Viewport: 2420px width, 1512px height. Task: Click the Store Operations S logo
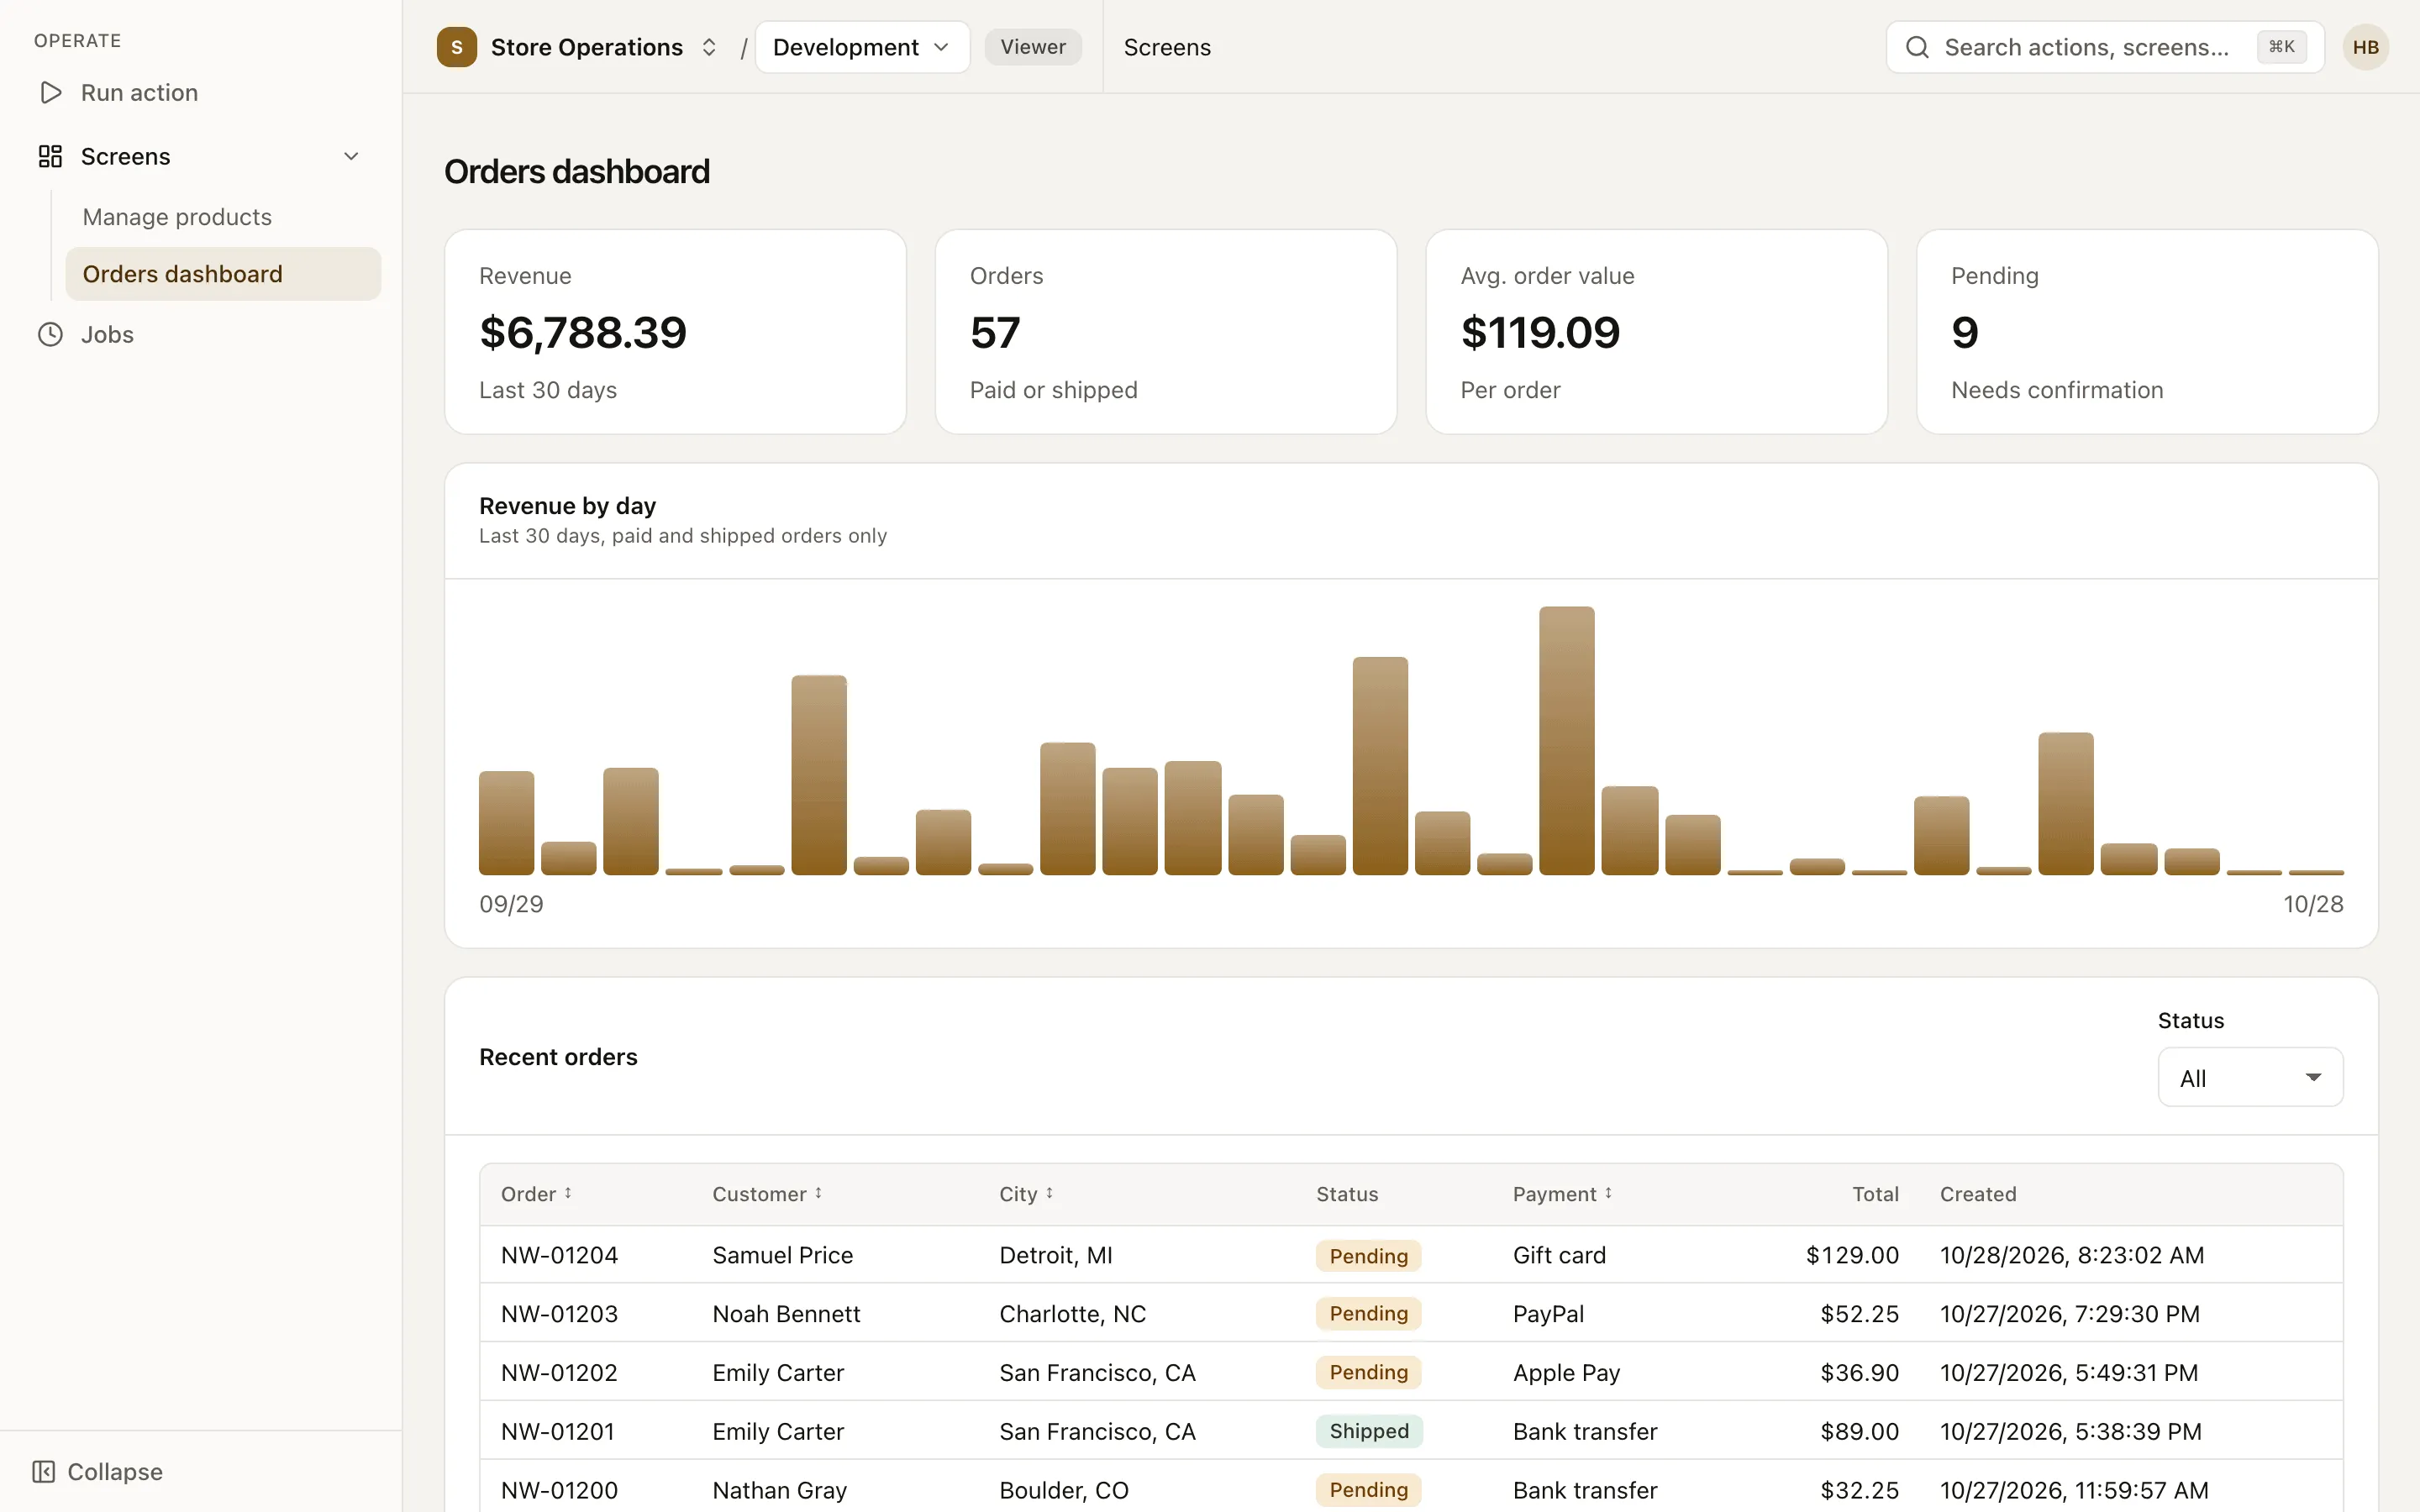pos(457,47)
